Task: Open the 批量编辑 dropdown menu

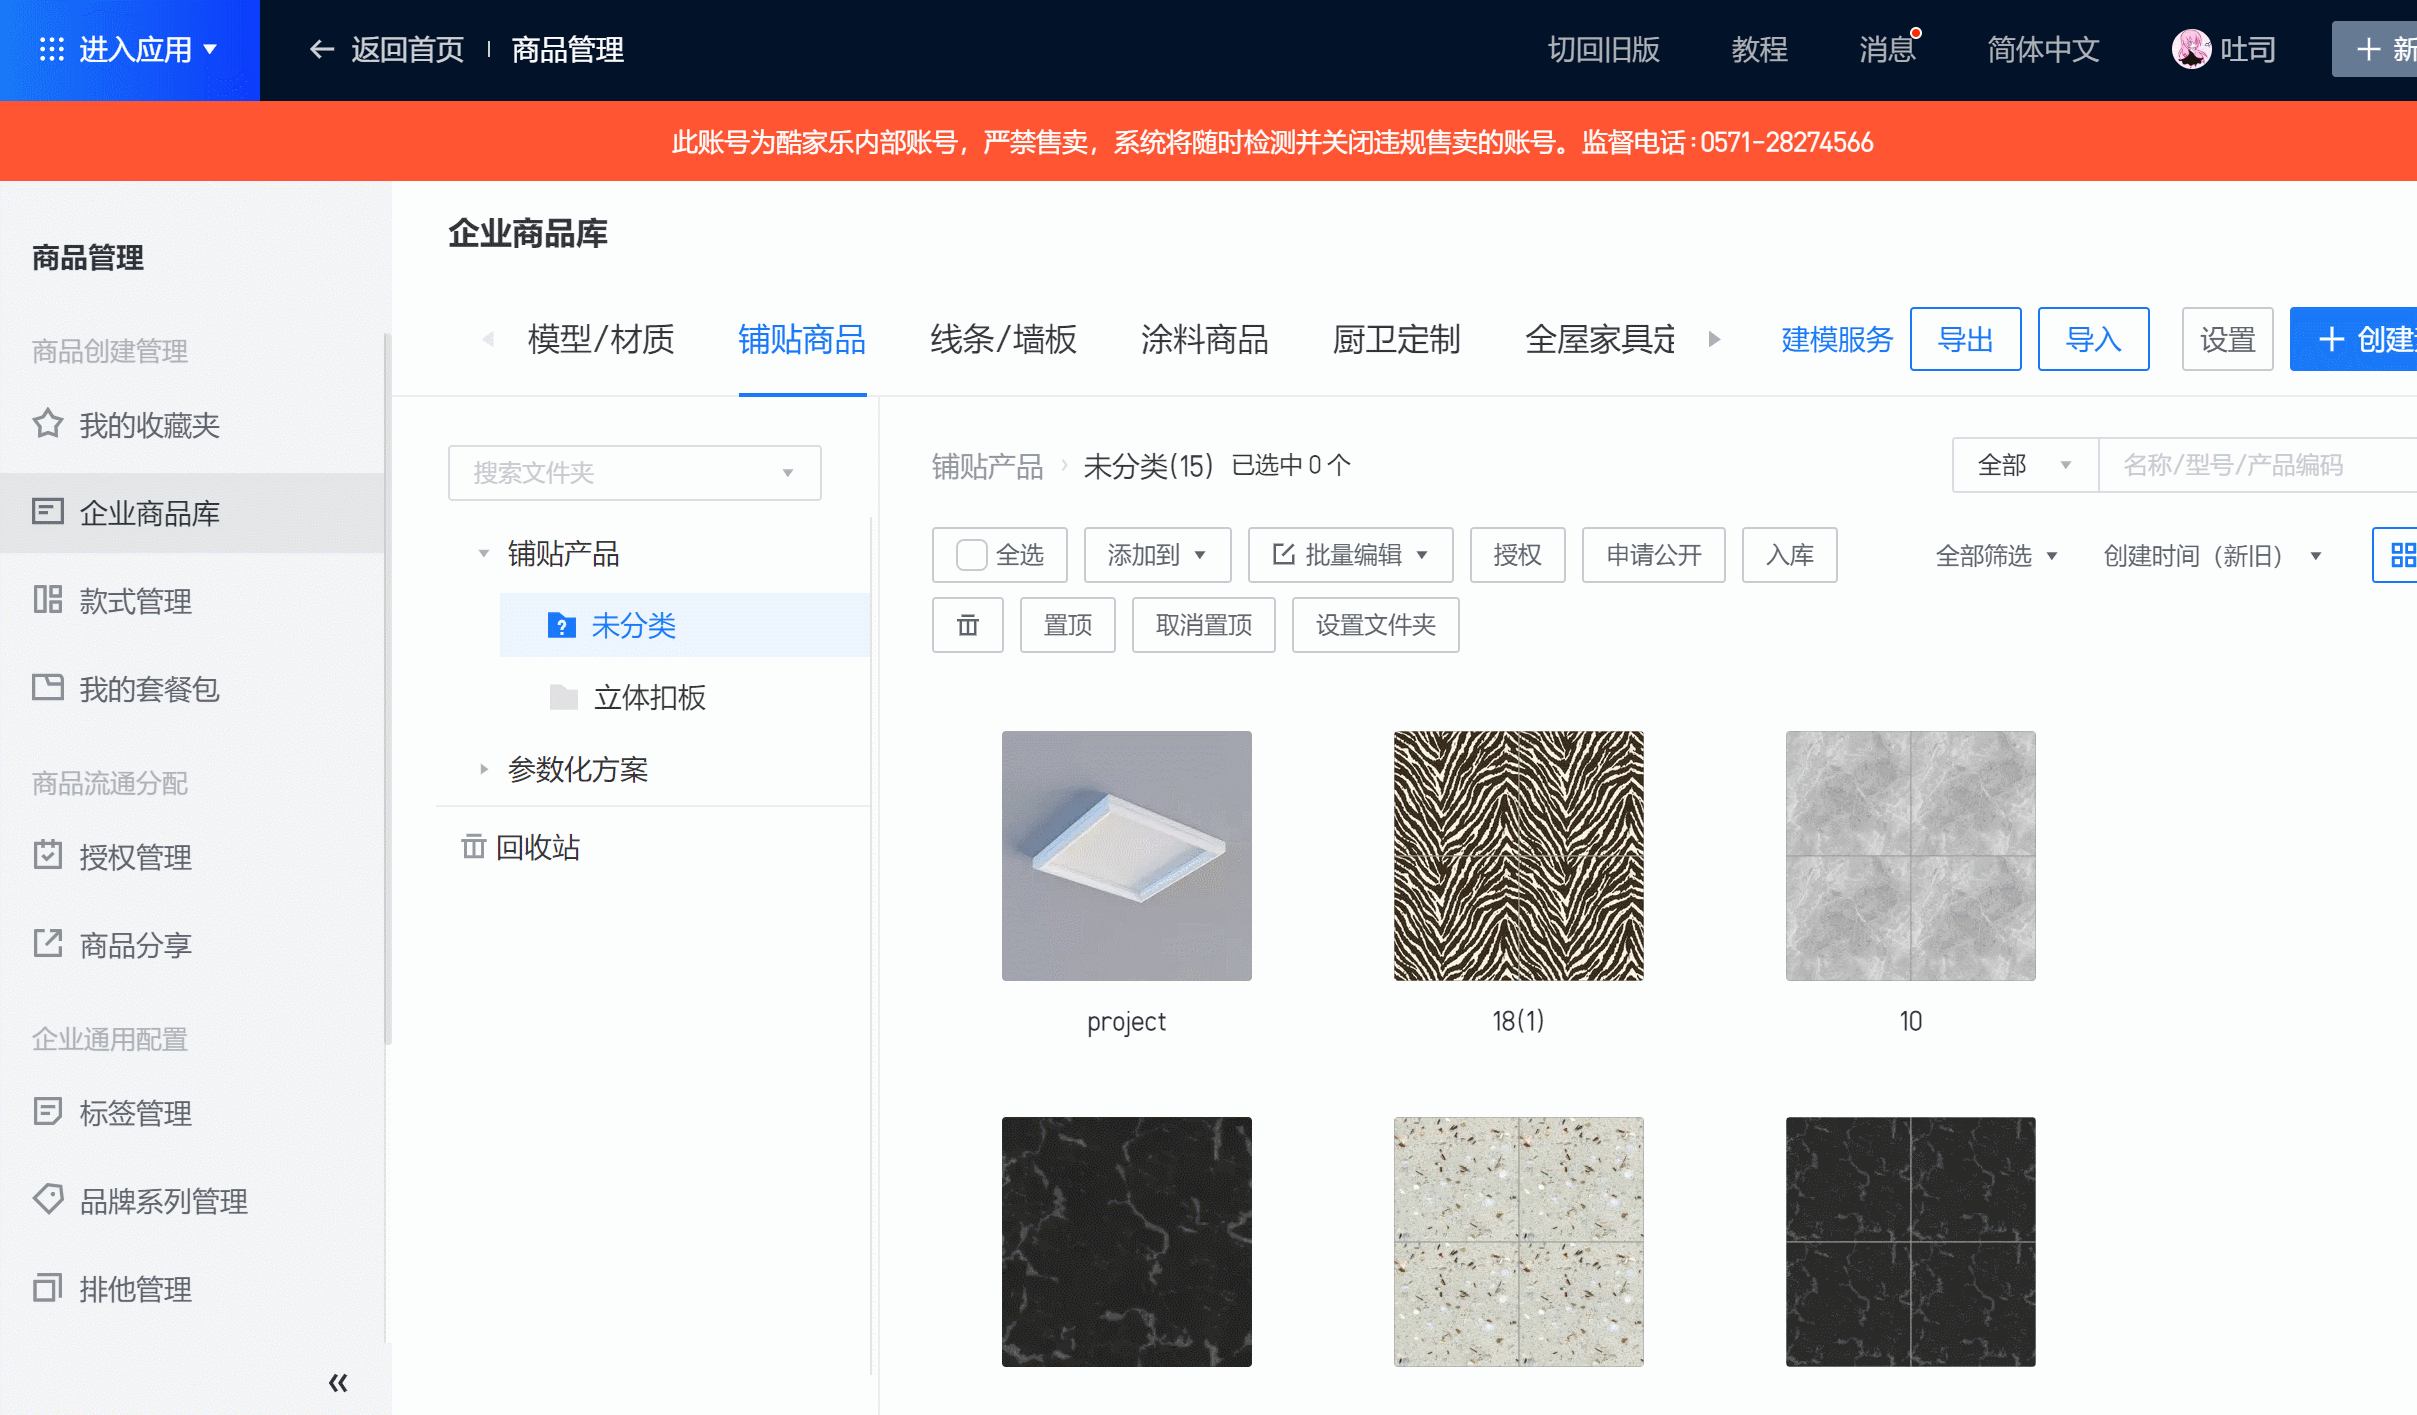Action: point(1350,555)
